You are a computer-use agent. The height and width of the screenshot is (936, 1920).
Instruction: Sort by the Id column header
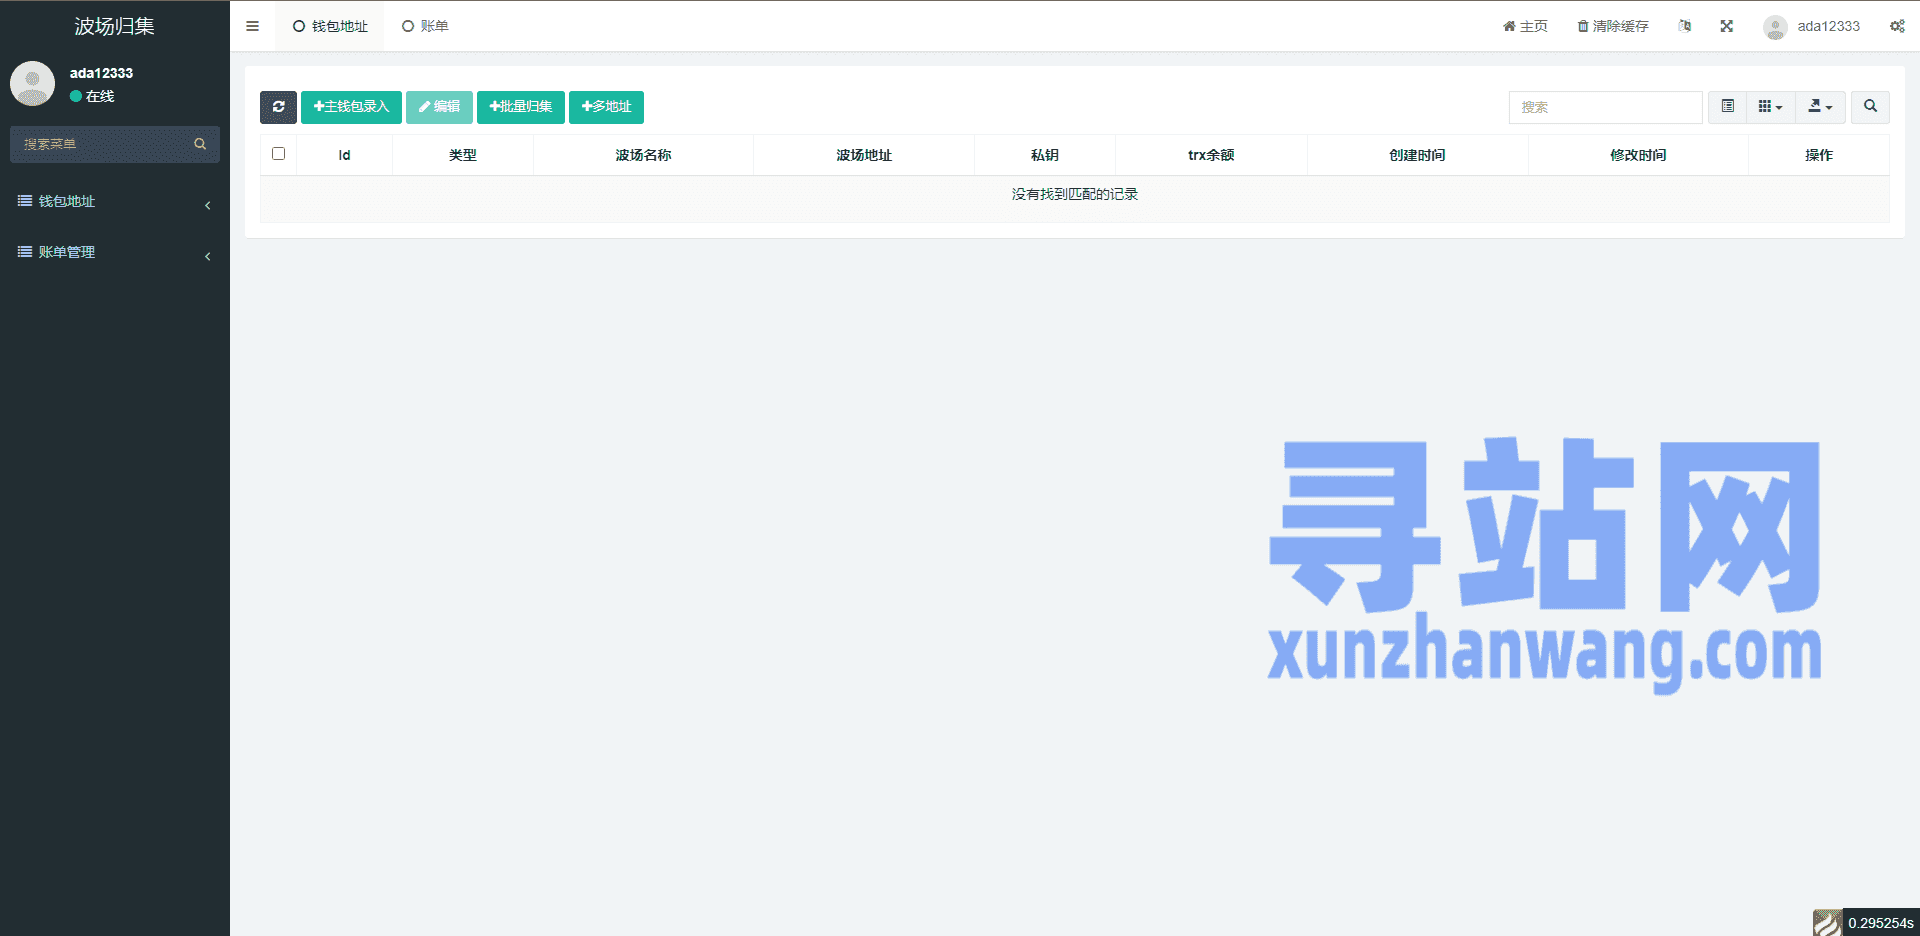344,155
